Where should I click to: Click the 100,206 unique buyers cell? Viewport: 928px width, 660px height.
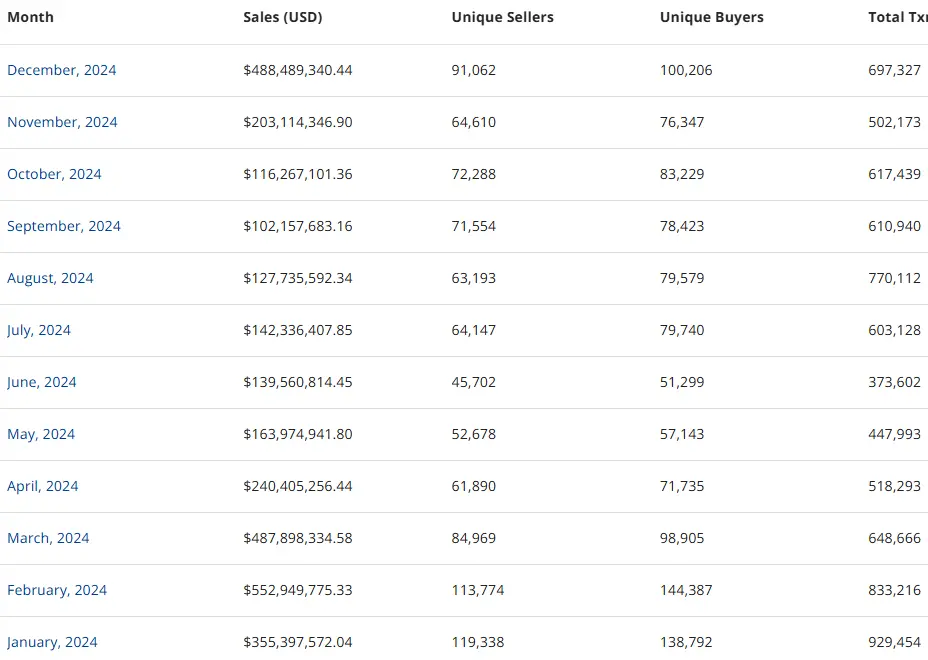point(686,70)
